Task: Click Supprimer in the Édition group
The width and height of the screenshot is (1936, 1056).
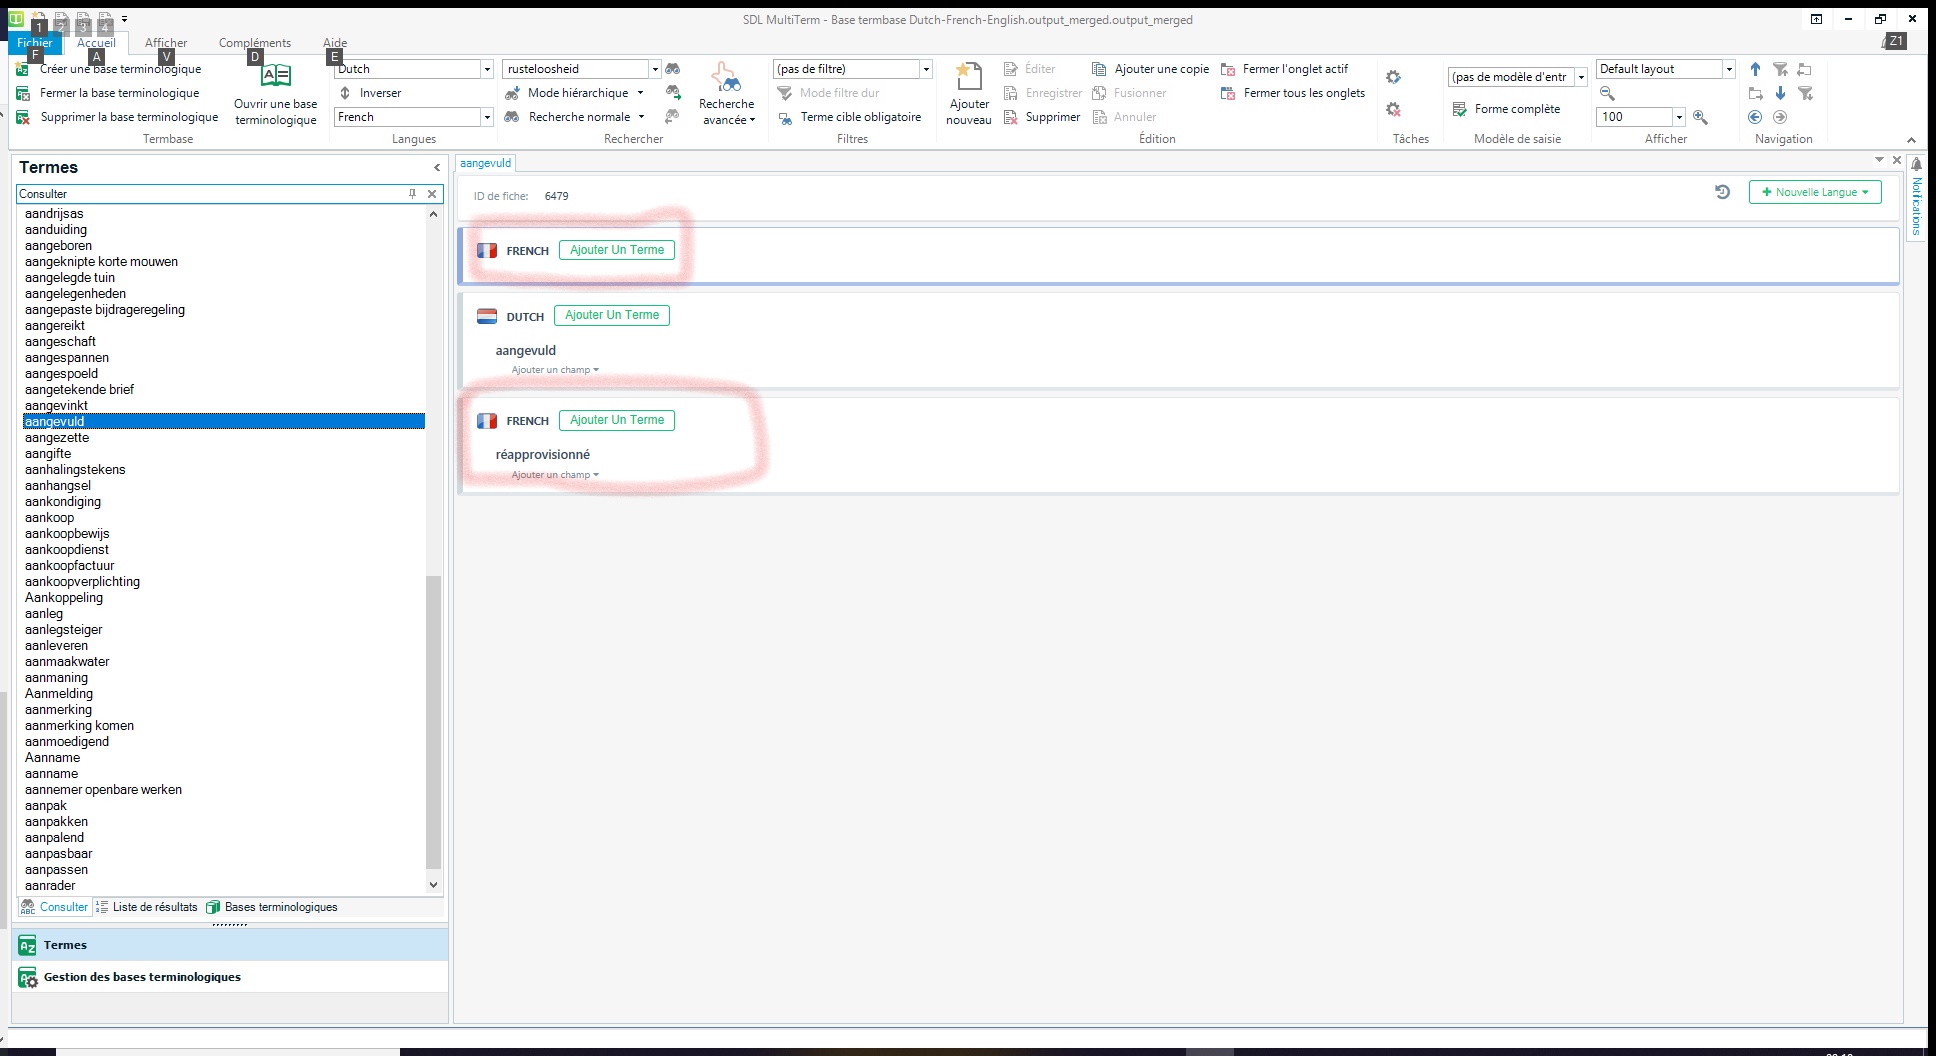Action: click(1042, 117)
